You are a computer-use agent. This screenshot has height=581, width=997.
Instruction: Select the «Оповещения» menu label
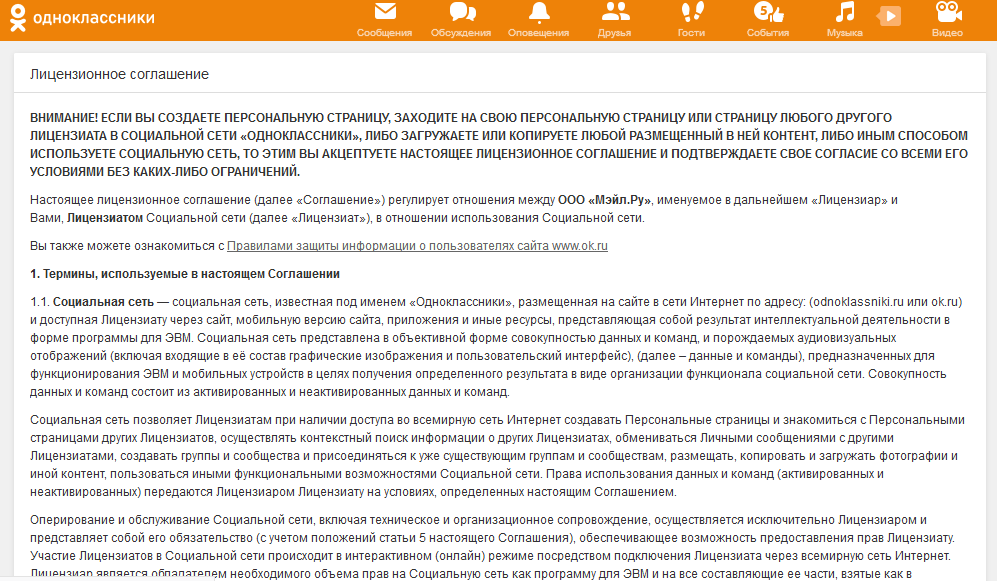pos(539,33)
